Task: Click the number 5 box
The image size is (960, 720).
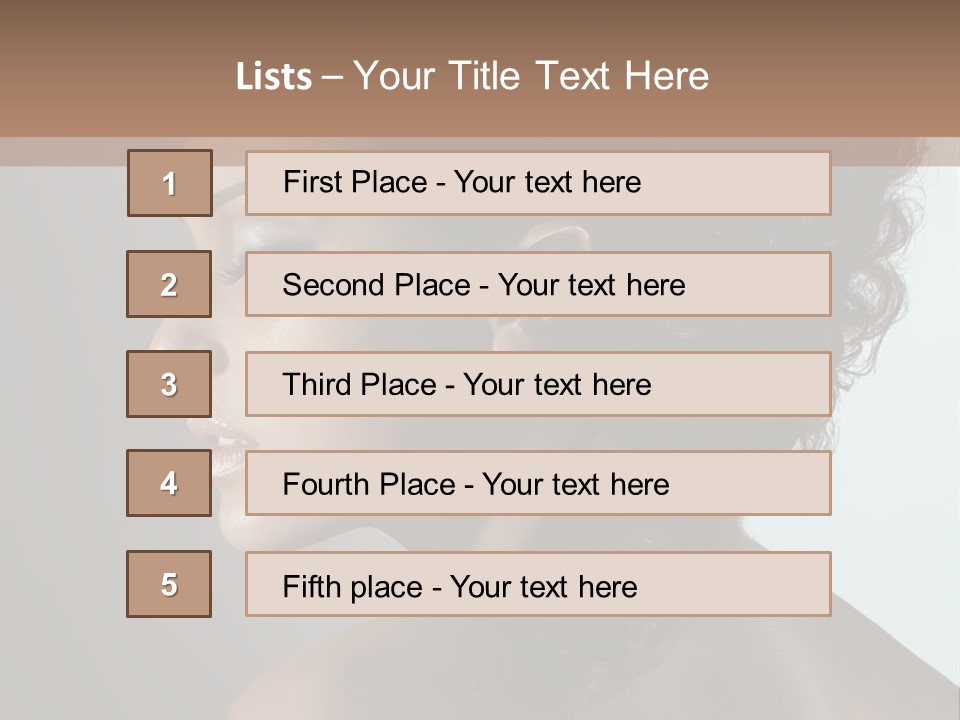Action: click(x=169, y=584)
